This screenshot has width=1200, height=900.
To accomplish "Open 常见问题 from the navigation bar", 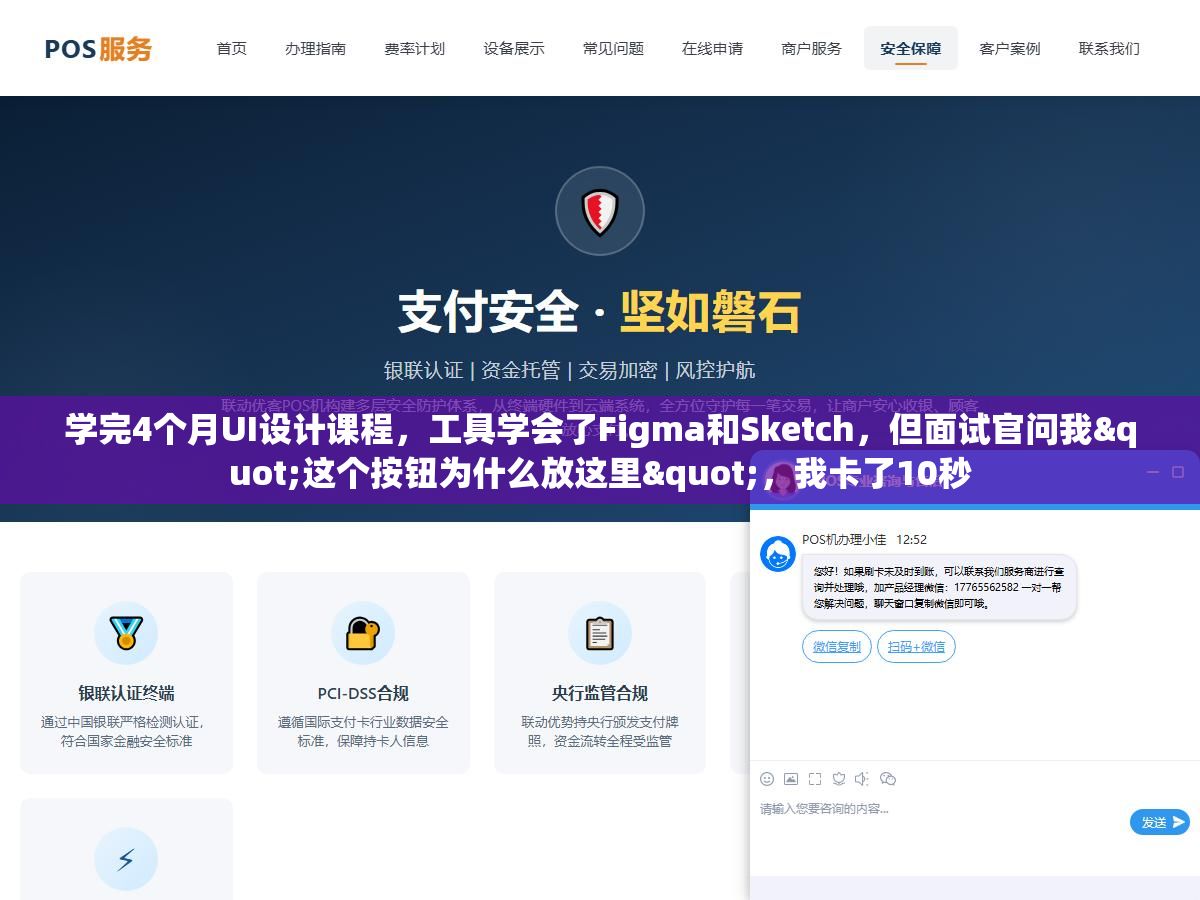I will [x=613, y=48].
